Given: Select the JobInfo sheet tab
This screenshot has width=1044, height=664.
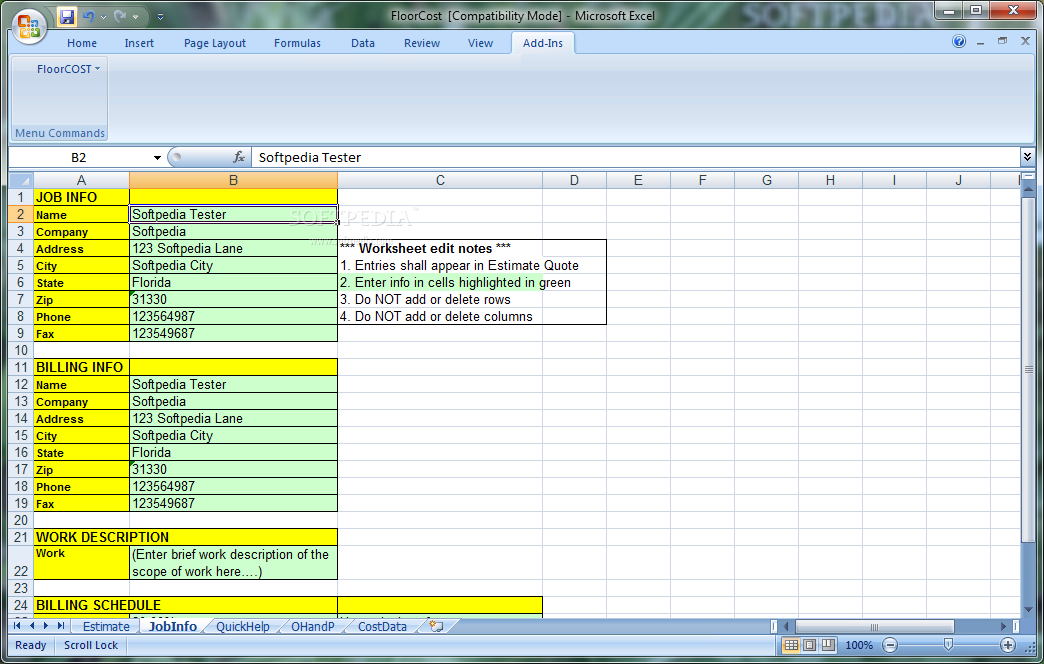Looking at the screenshot, I should coord(172,627).
